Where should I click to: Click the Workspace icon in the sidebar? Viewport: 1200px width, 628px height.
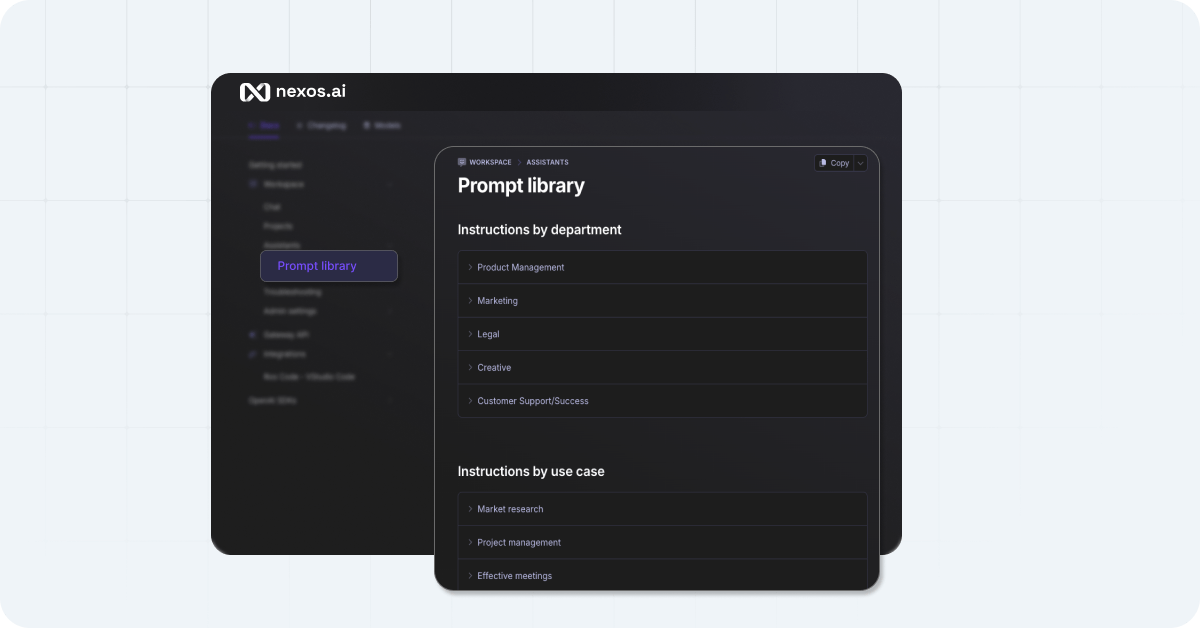tap(253, 184)
